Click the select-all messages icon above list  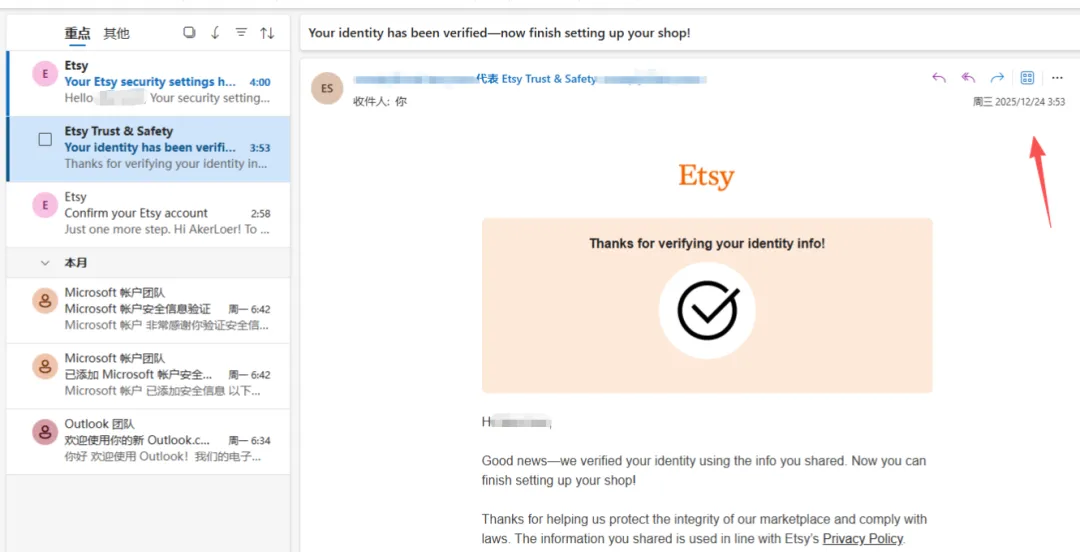pos(189,33)
